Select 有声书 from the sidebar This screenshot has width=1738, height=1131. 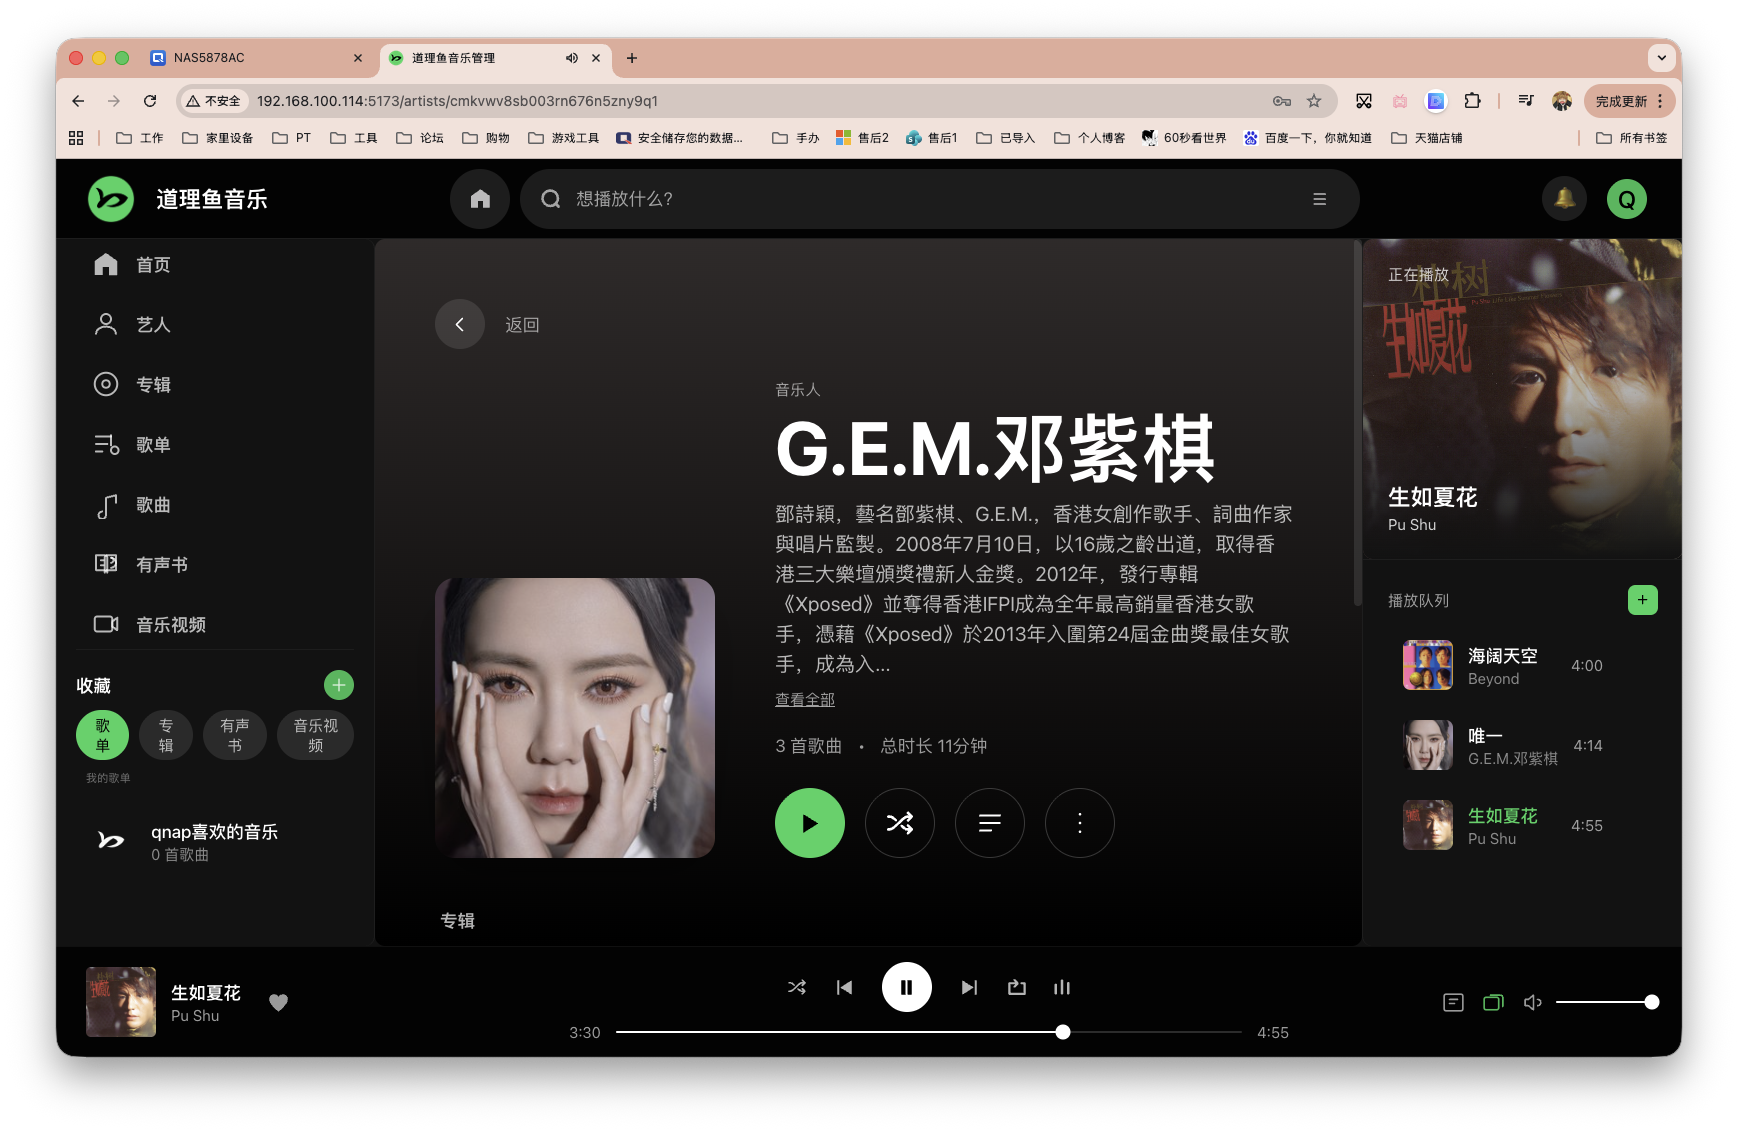(x=160, y=563)
